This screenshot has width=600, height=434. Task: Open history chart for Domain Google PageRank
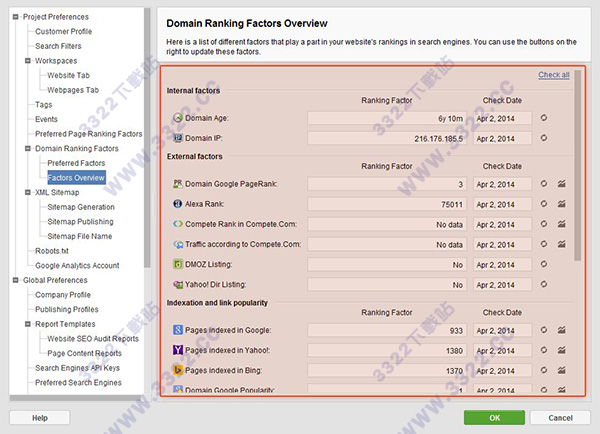click(x=561, y=184)
